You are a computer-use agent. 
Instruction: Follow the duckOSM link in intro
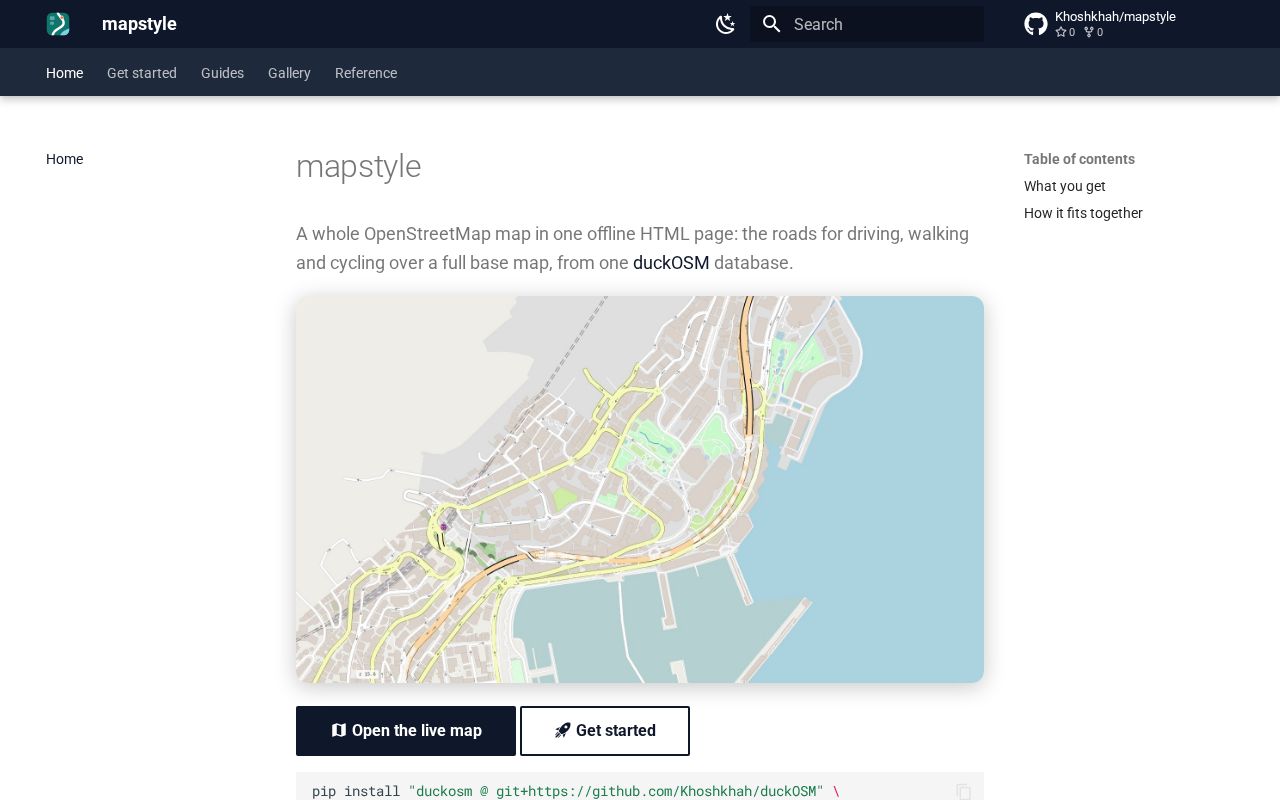pos(671,263)
